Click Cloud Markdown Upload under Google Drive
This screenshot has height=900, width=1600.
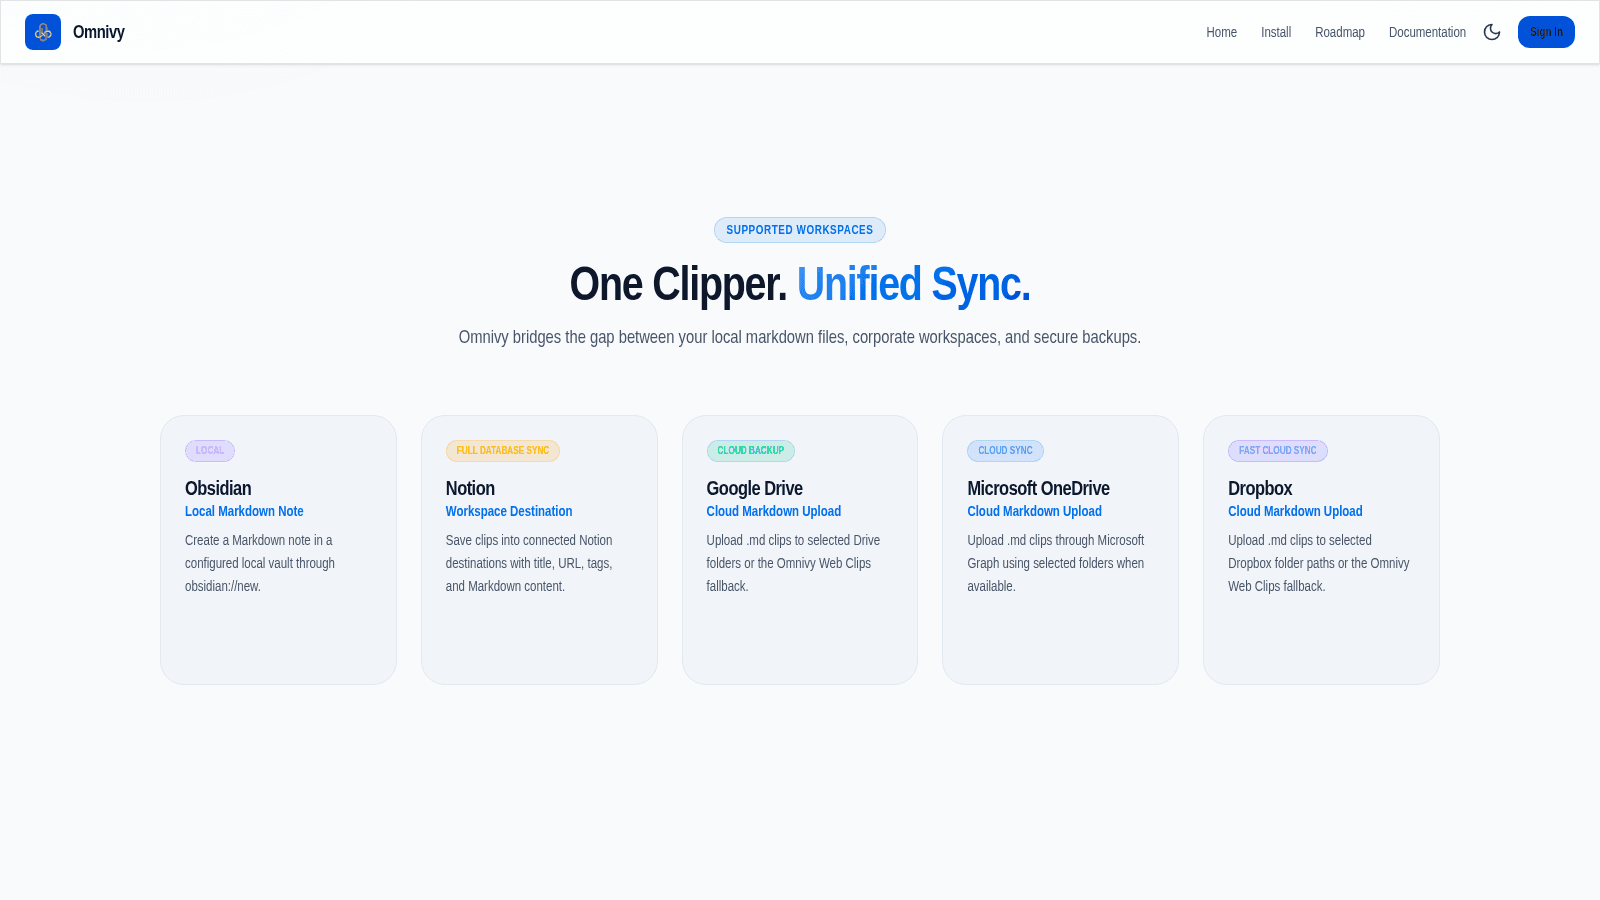(x=774, y=511)
